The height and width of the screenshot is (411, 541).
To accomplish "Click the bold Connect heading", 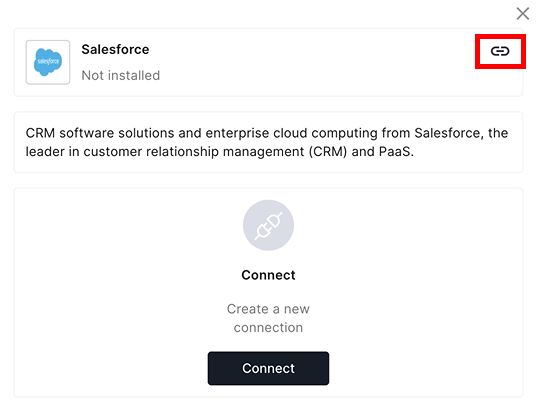I will tap(268, 275).
